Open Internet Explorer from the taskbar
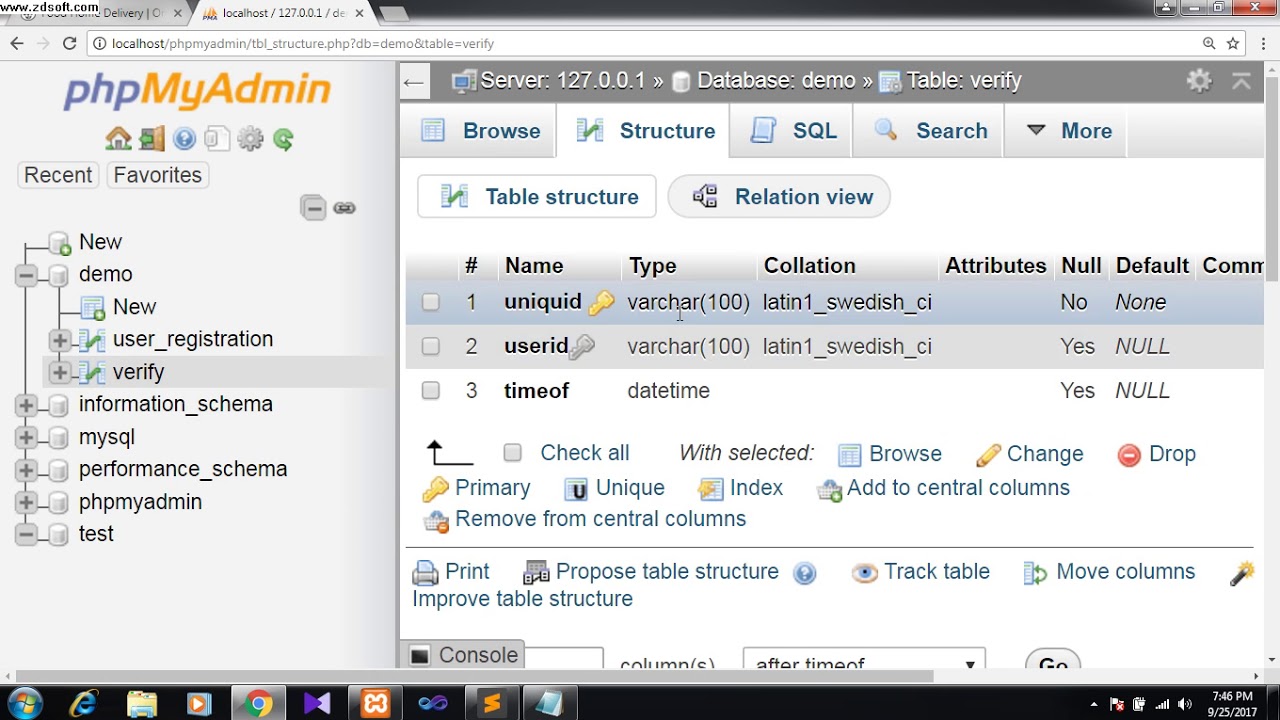 pyautogui.click(x=84, y=704)
